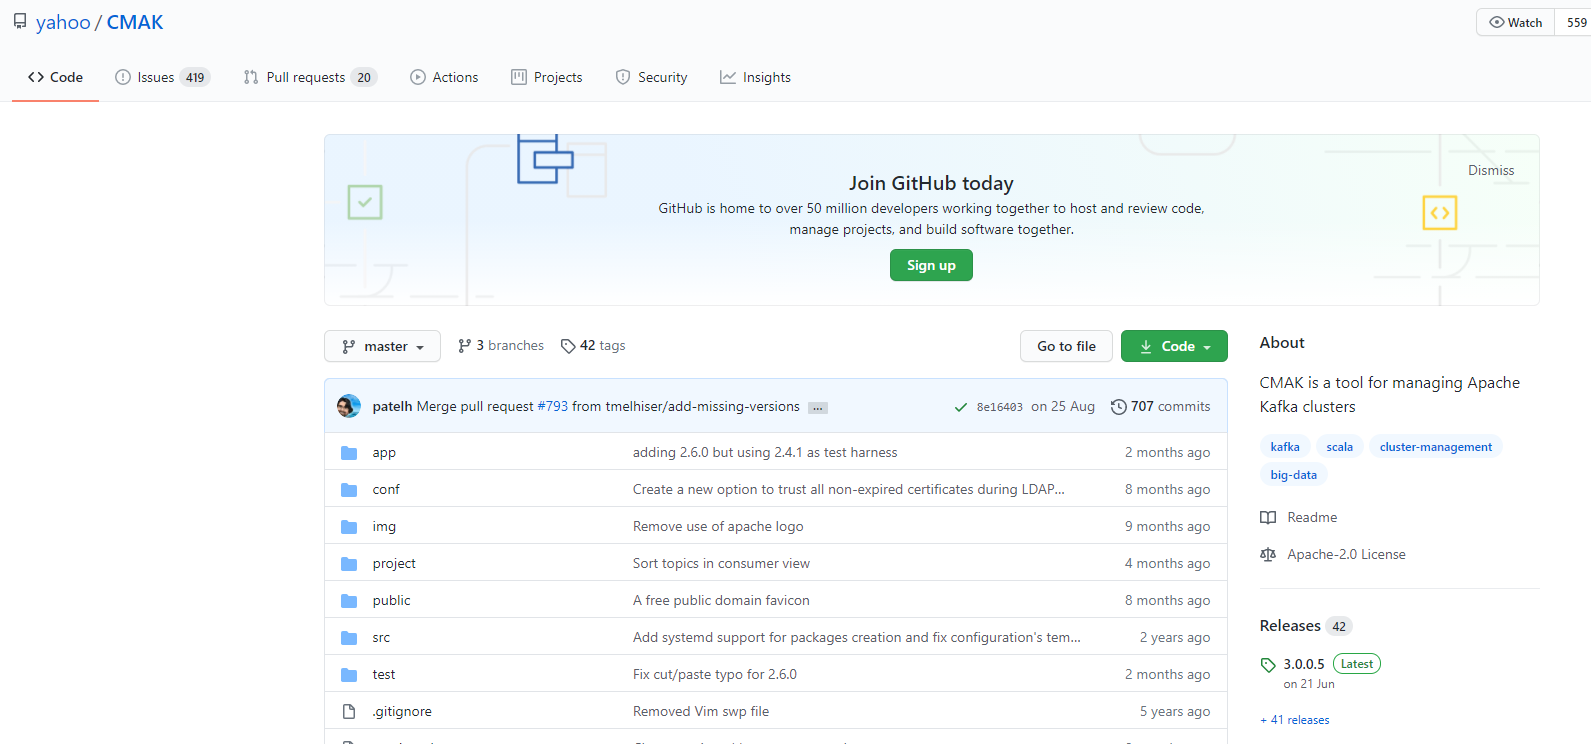Click the kafka topic tag
The width and height of the screenshot is (1591, 744).
click(x=1285, y=447)
